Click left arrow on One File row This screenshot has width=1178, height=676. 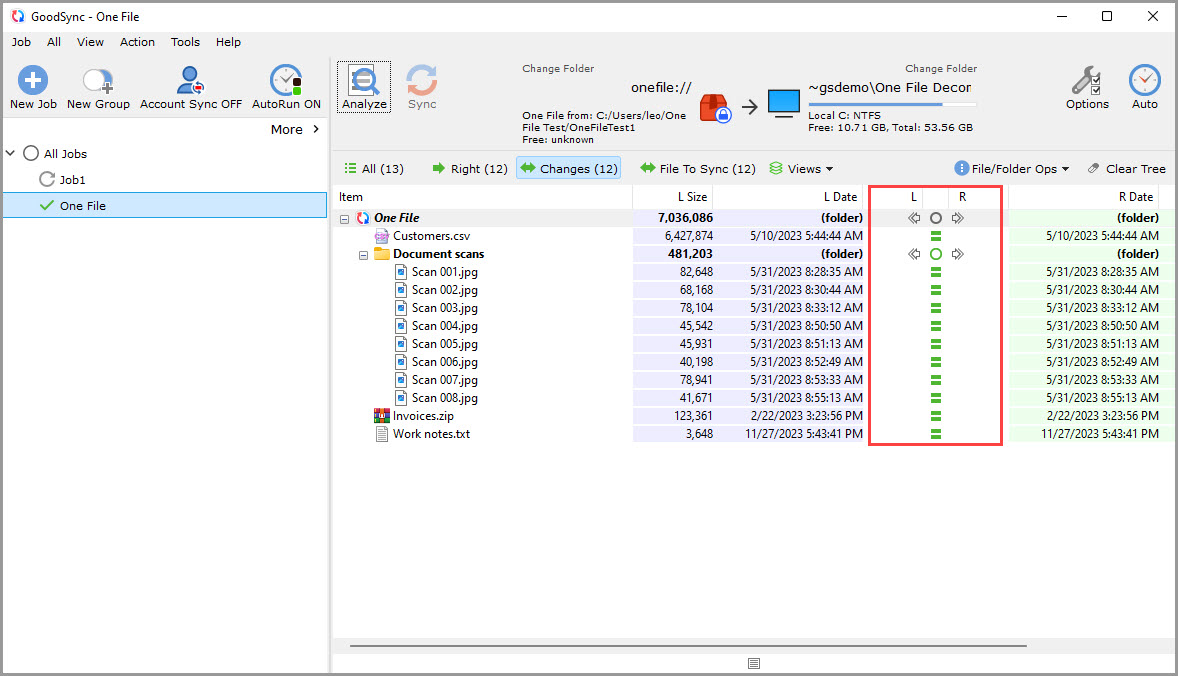[x=914, y=218]
